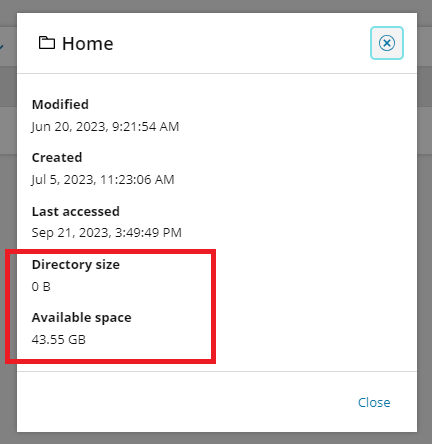Screen dimensions: 432x444
Task: Select the Jun 20, 2023 modified timestamp
Action: point(105,127)
